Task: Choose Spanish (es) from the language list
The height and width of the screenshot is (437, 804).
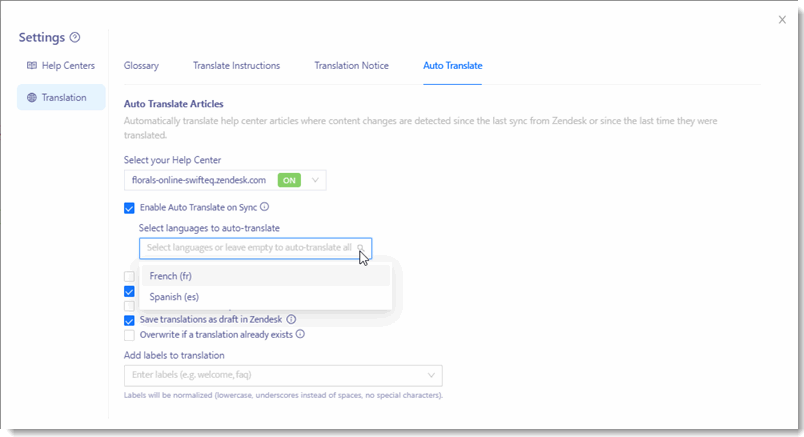Action: point(265,296)
